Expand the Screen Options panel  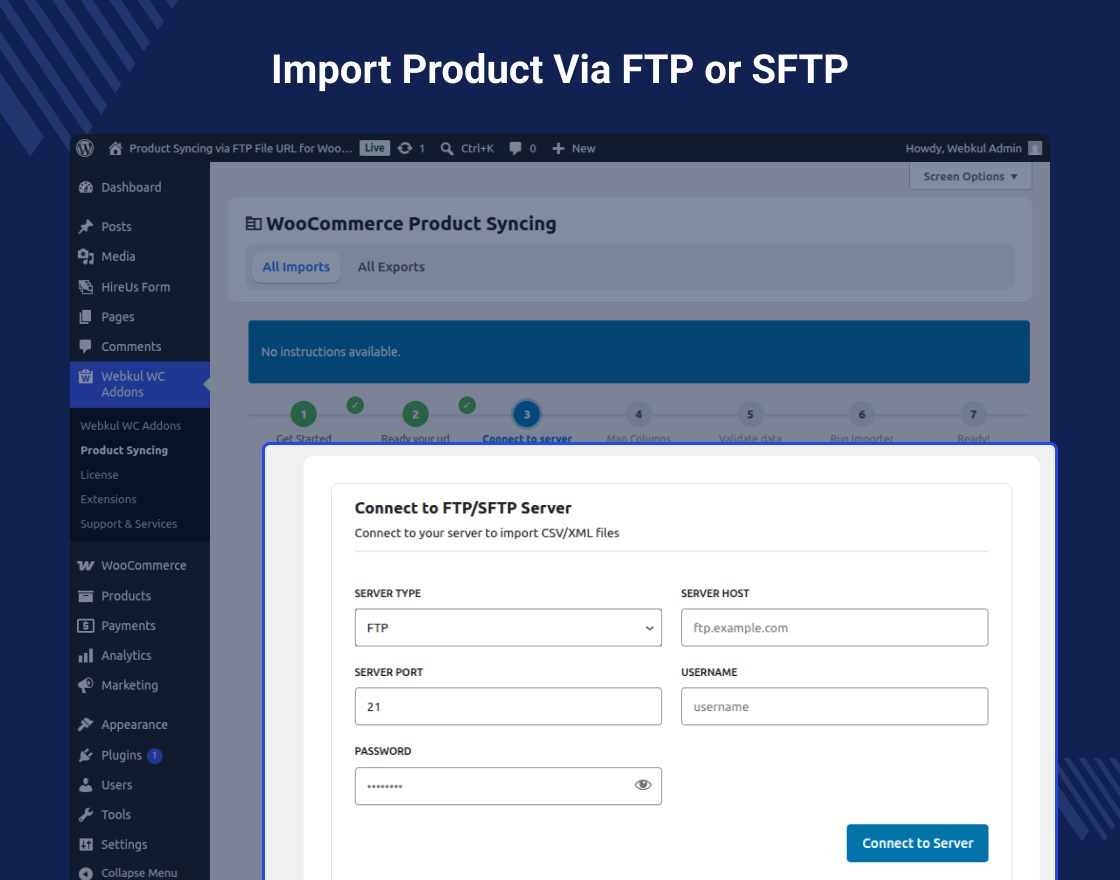point(970,176)
